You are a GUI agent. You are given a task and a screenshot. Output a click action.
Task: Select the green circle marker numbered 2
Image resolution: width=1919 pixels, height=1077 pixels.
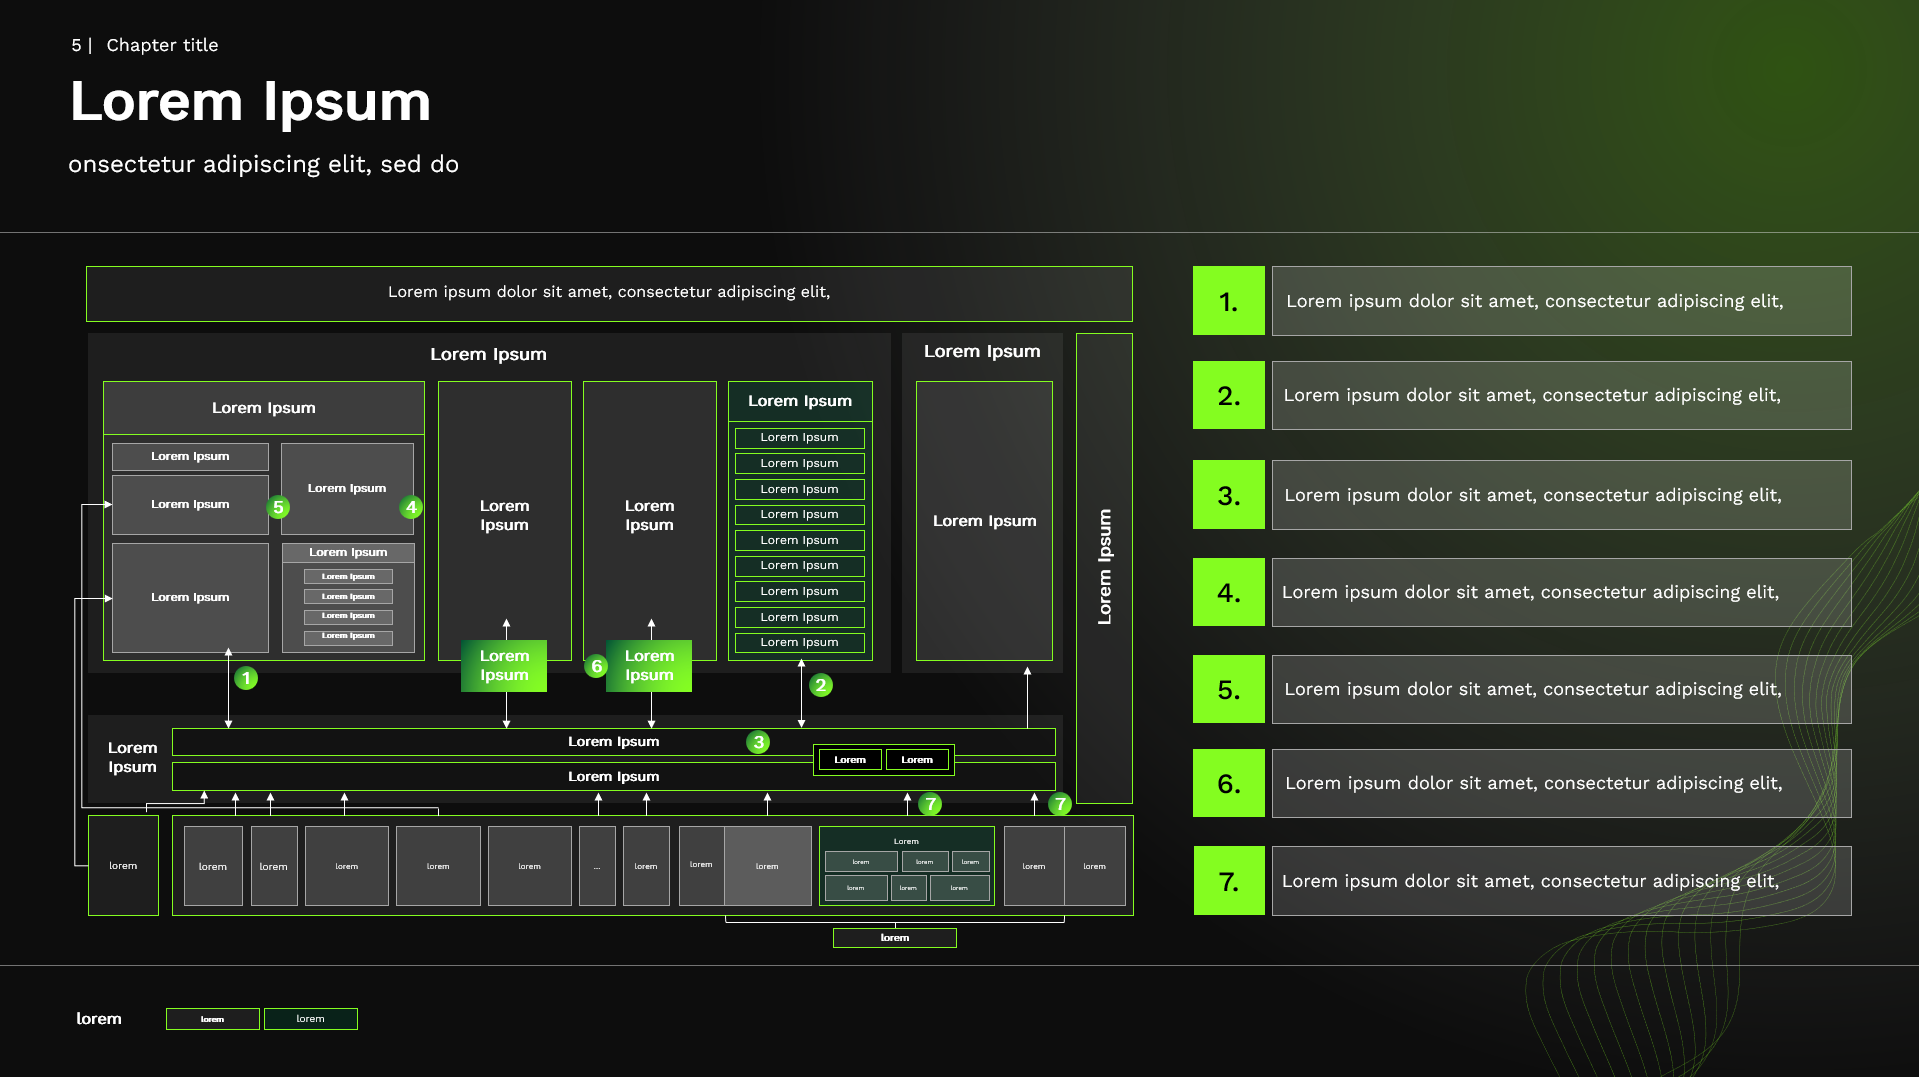[x=821, y=685]
